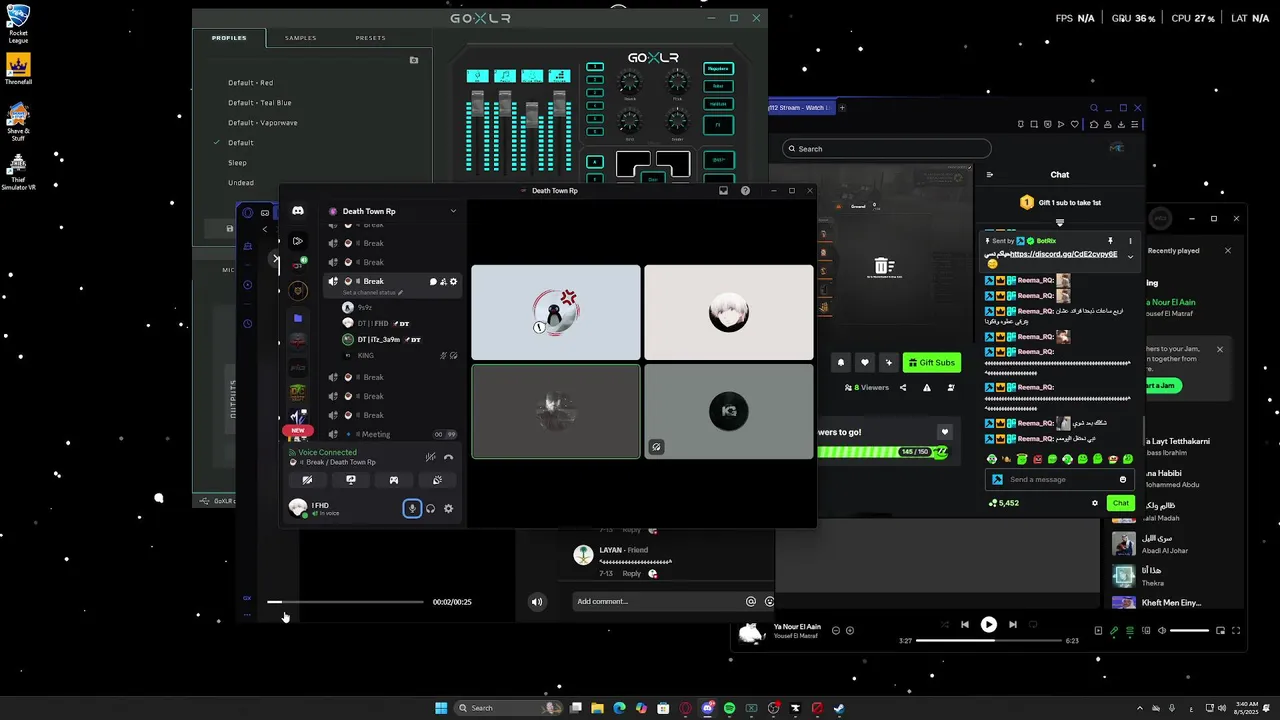Viewport: 1280px width, 720px height.
Task: Open Windows Start menu
Action: pos(441,708)
